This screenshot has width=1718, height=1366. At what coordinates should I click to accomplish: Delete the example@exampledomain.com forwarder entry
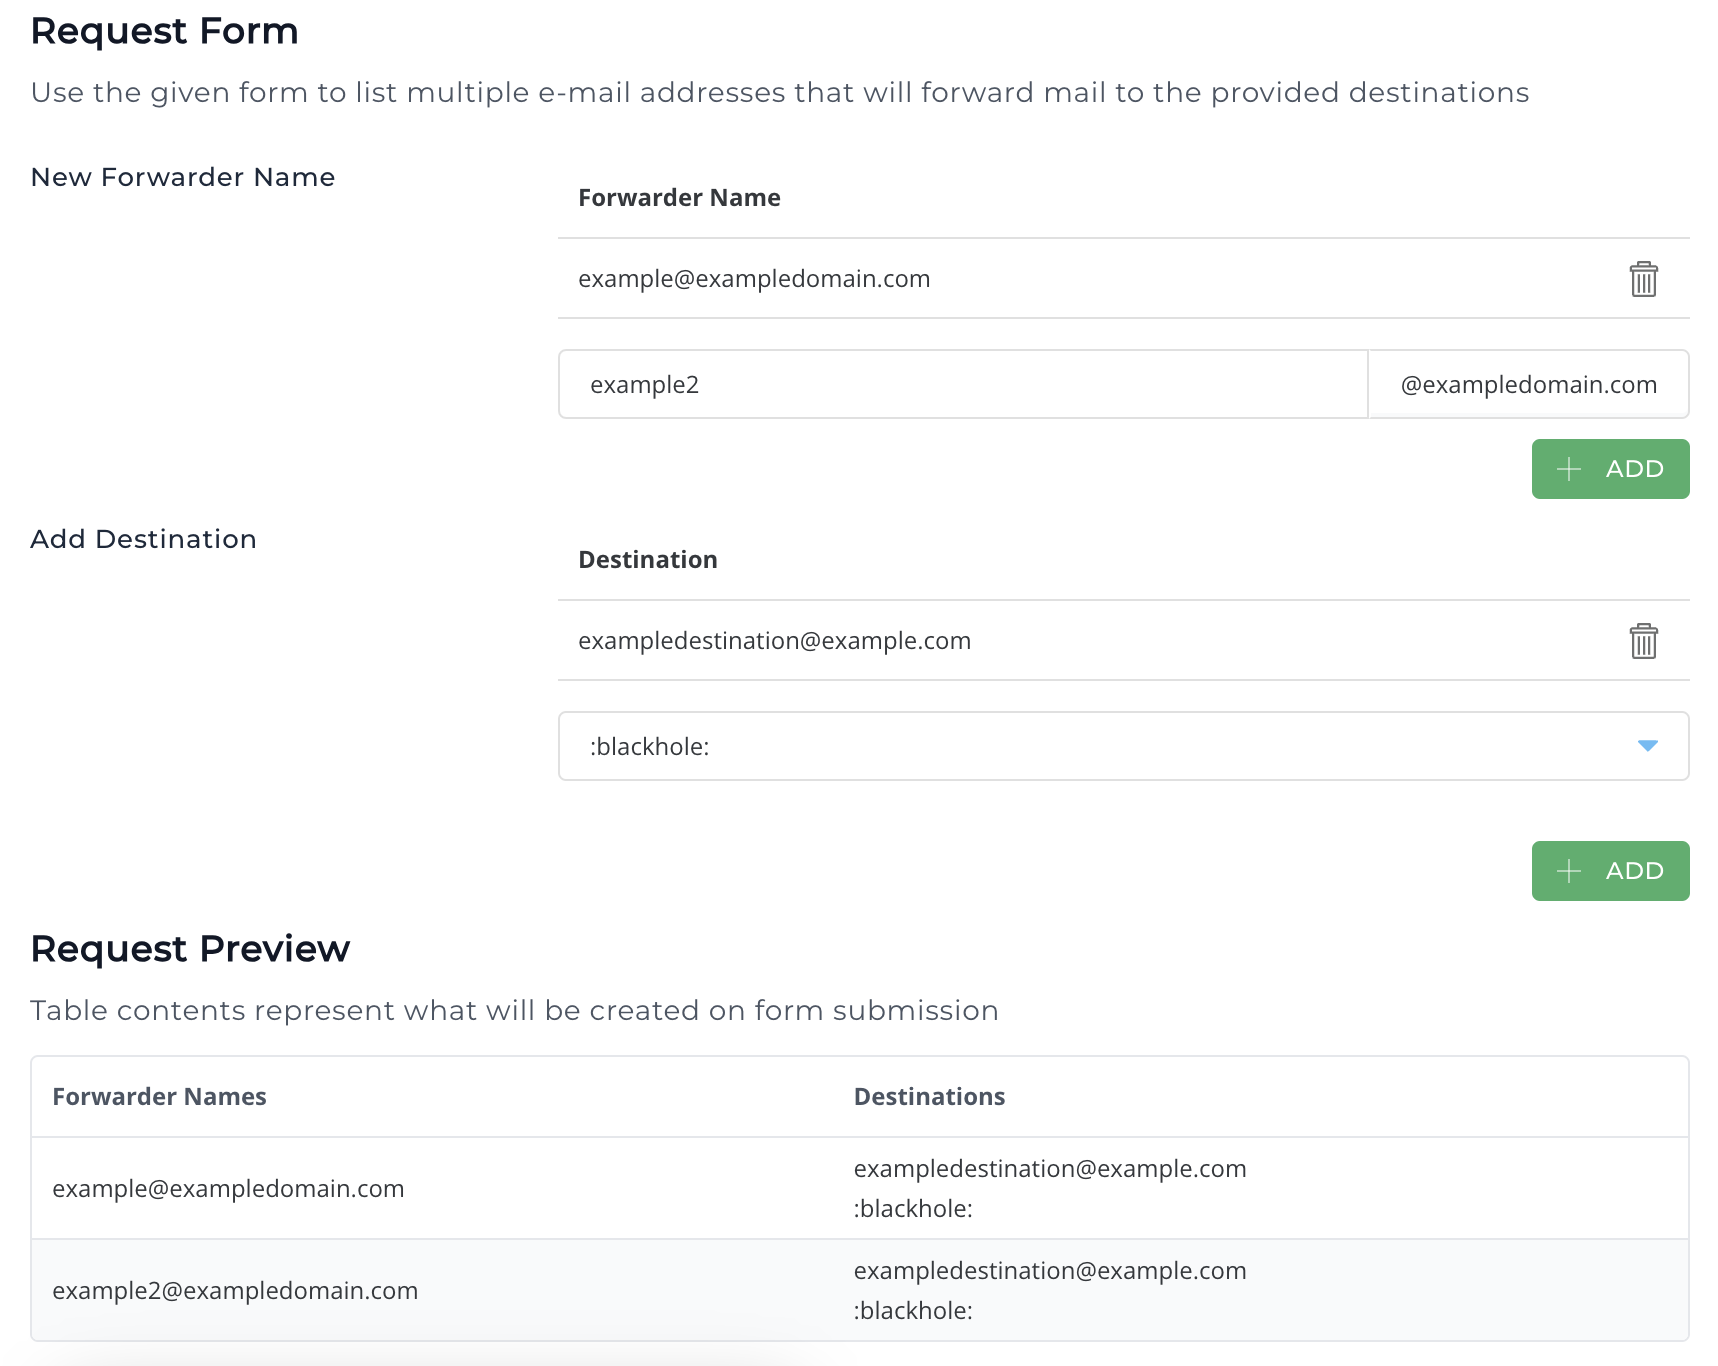coord(1644,279)
